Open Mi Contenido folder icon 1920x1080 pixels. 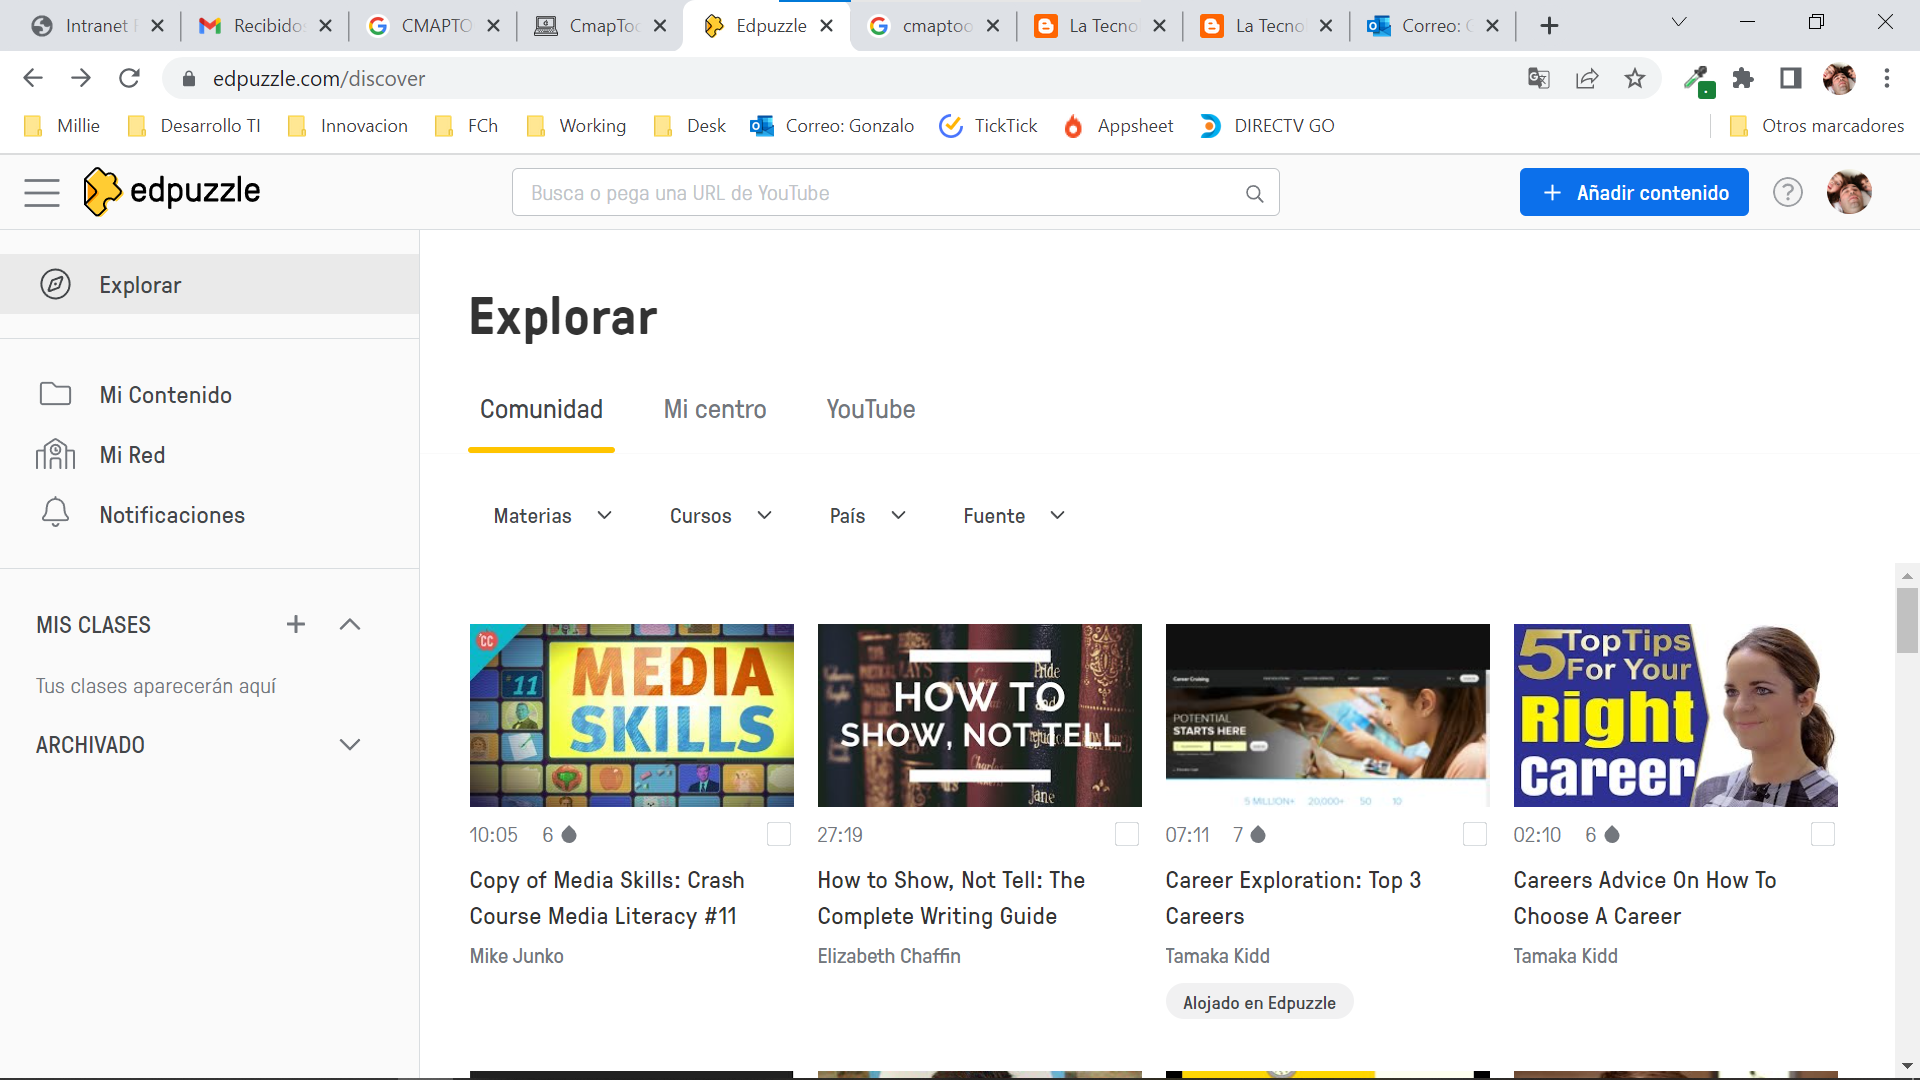[55, 394]
